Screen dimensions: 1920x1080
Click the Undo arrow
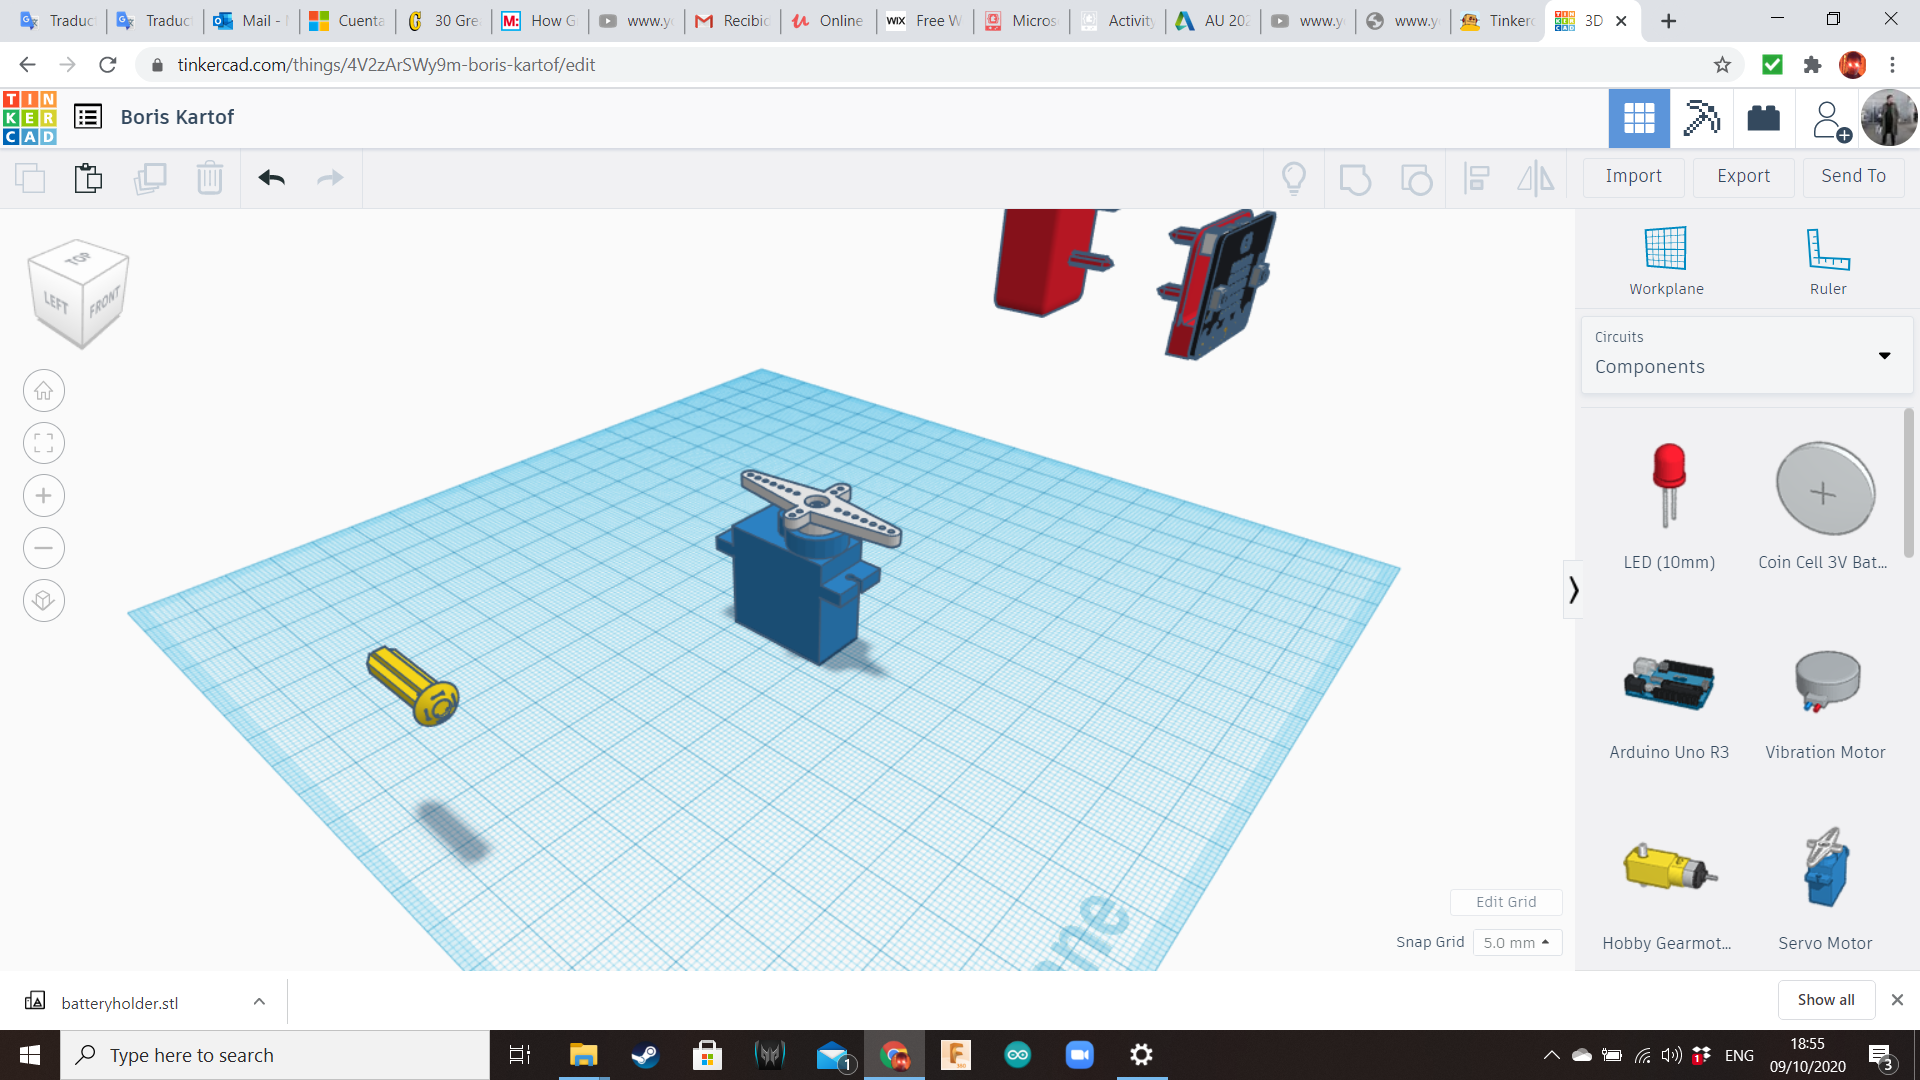[x=271, y=178]
